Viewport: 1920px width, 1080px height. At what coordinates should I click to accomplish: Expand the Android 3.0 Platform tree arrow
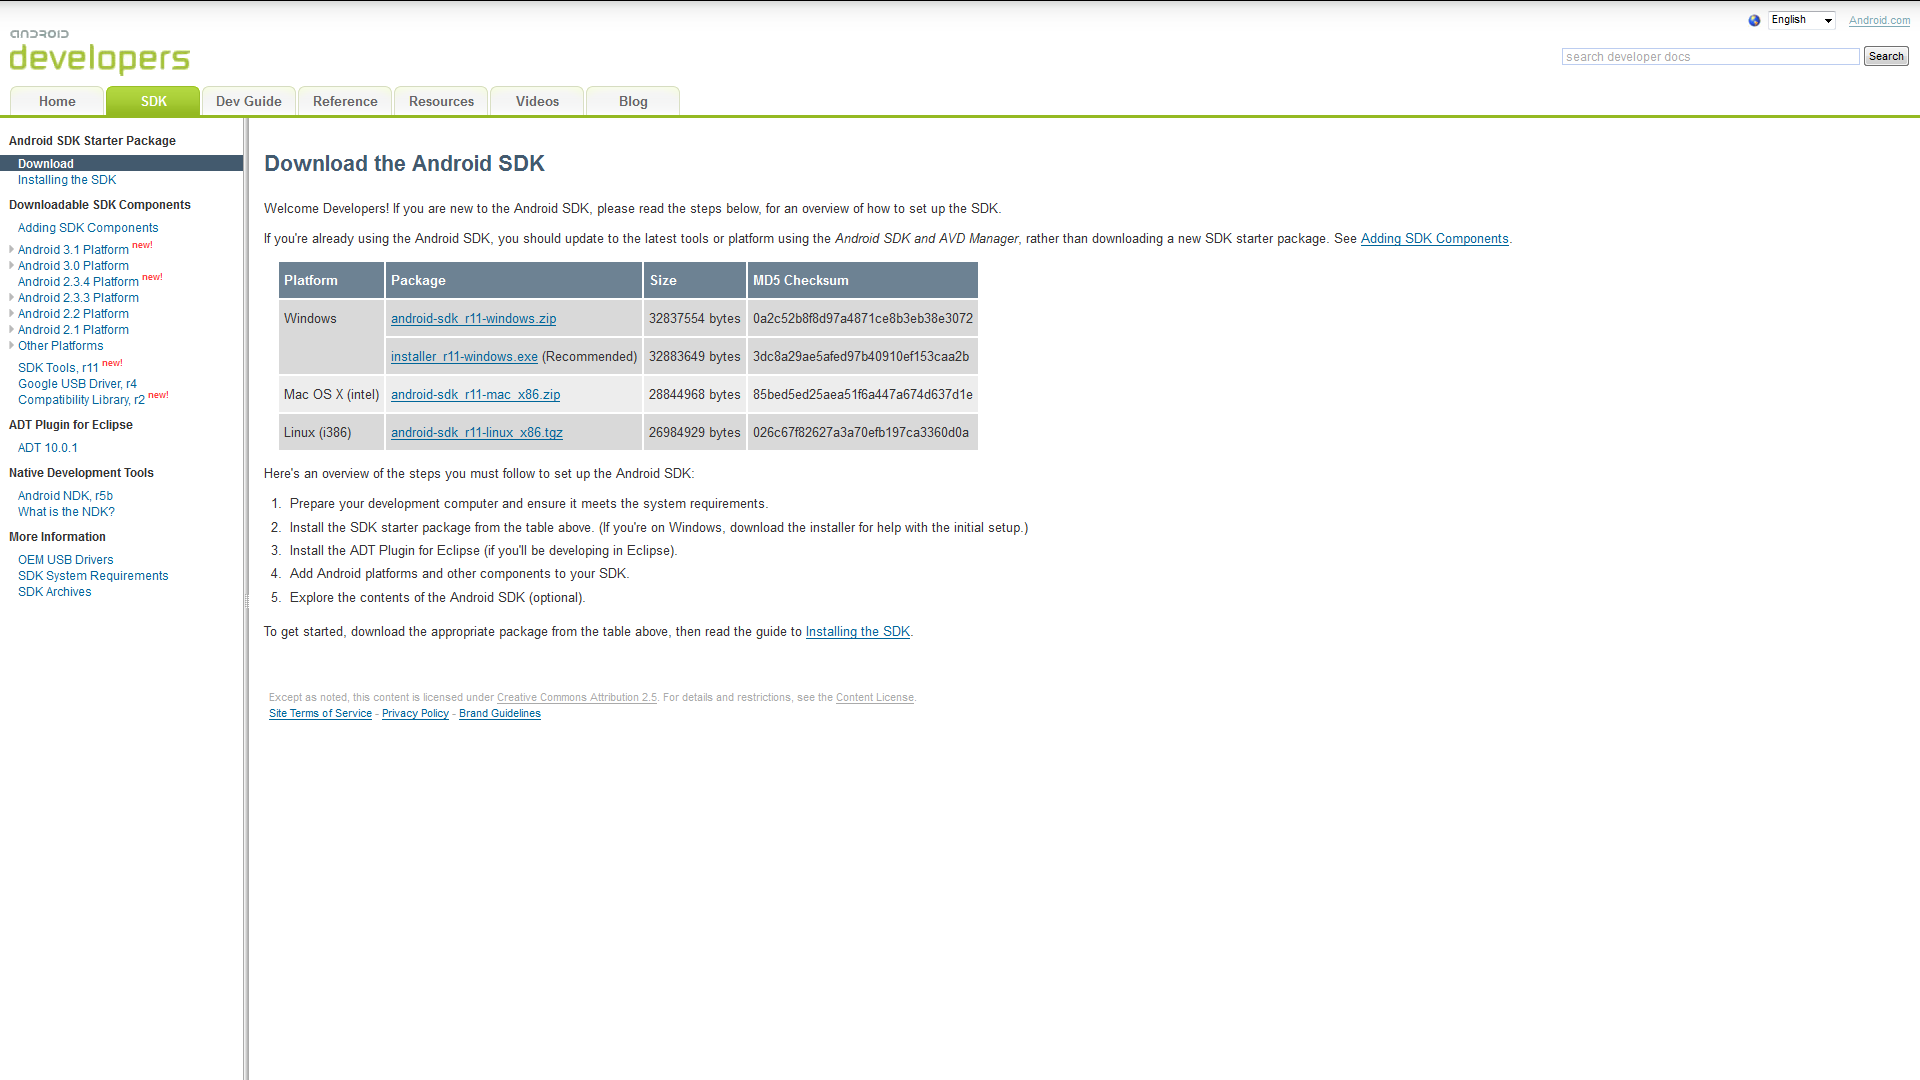pos(11,265)
